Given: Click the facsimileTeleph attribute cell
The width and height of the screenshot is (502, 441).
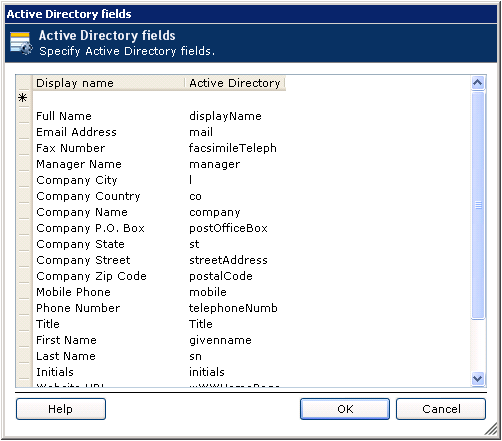Looking at the screenshot, I should click(235, 148).
